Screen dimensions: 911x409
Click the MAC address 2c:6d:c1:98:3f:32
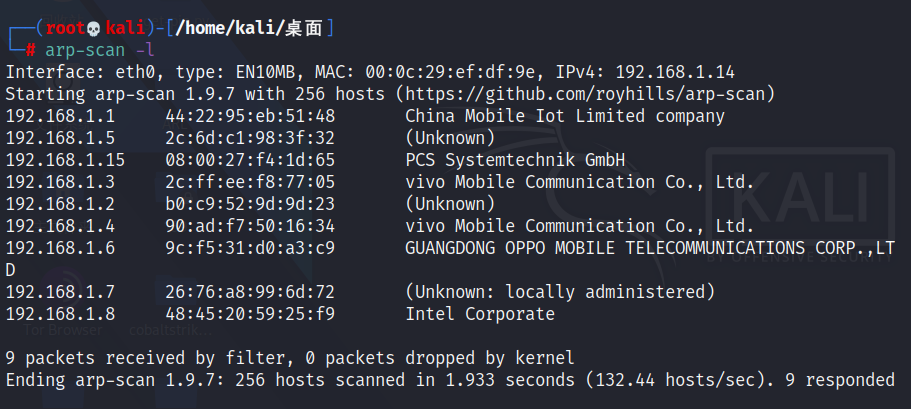250,138
